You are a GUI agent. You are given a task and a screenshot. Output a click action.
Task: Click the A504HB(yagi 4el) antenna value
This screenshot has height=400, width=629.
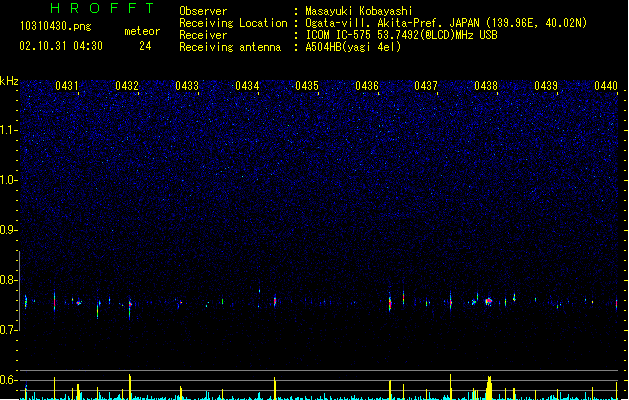point(353,47)
